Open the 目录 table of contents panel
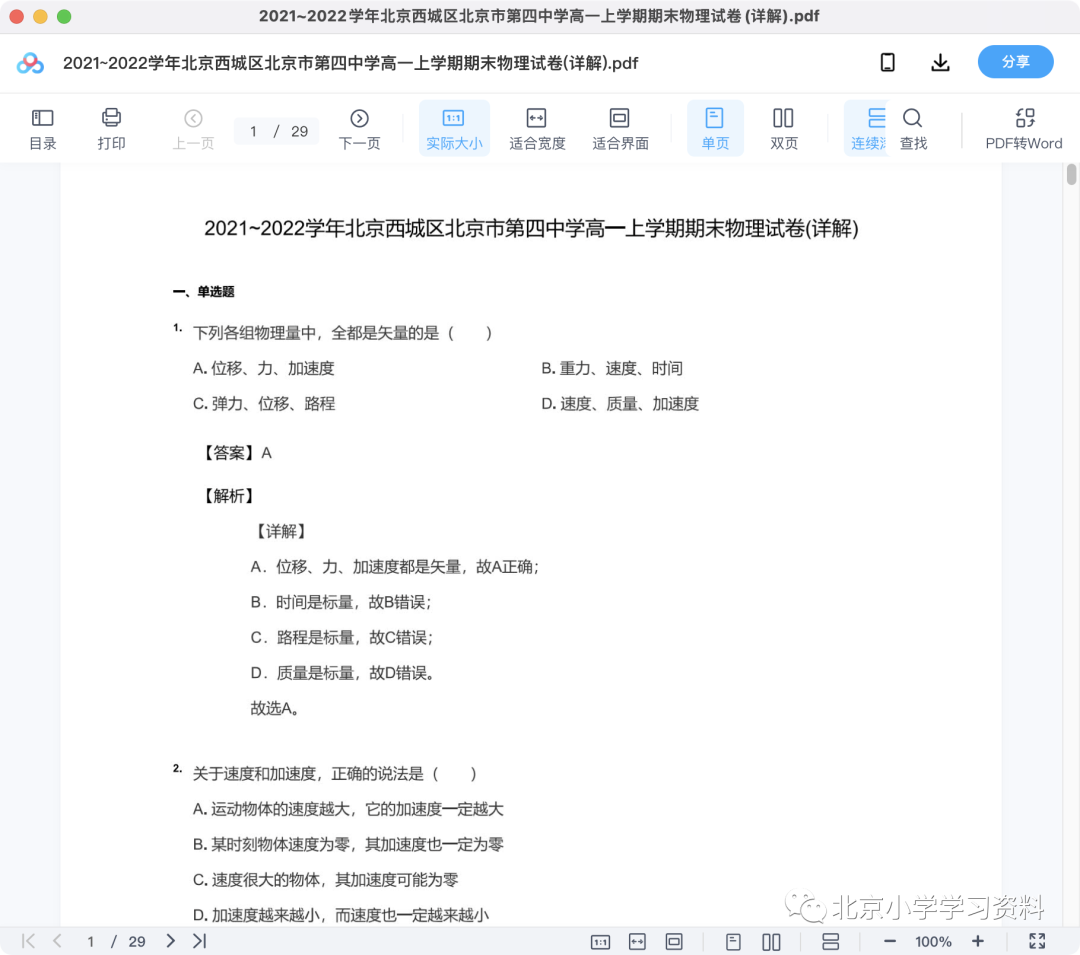 pos(43,129)
